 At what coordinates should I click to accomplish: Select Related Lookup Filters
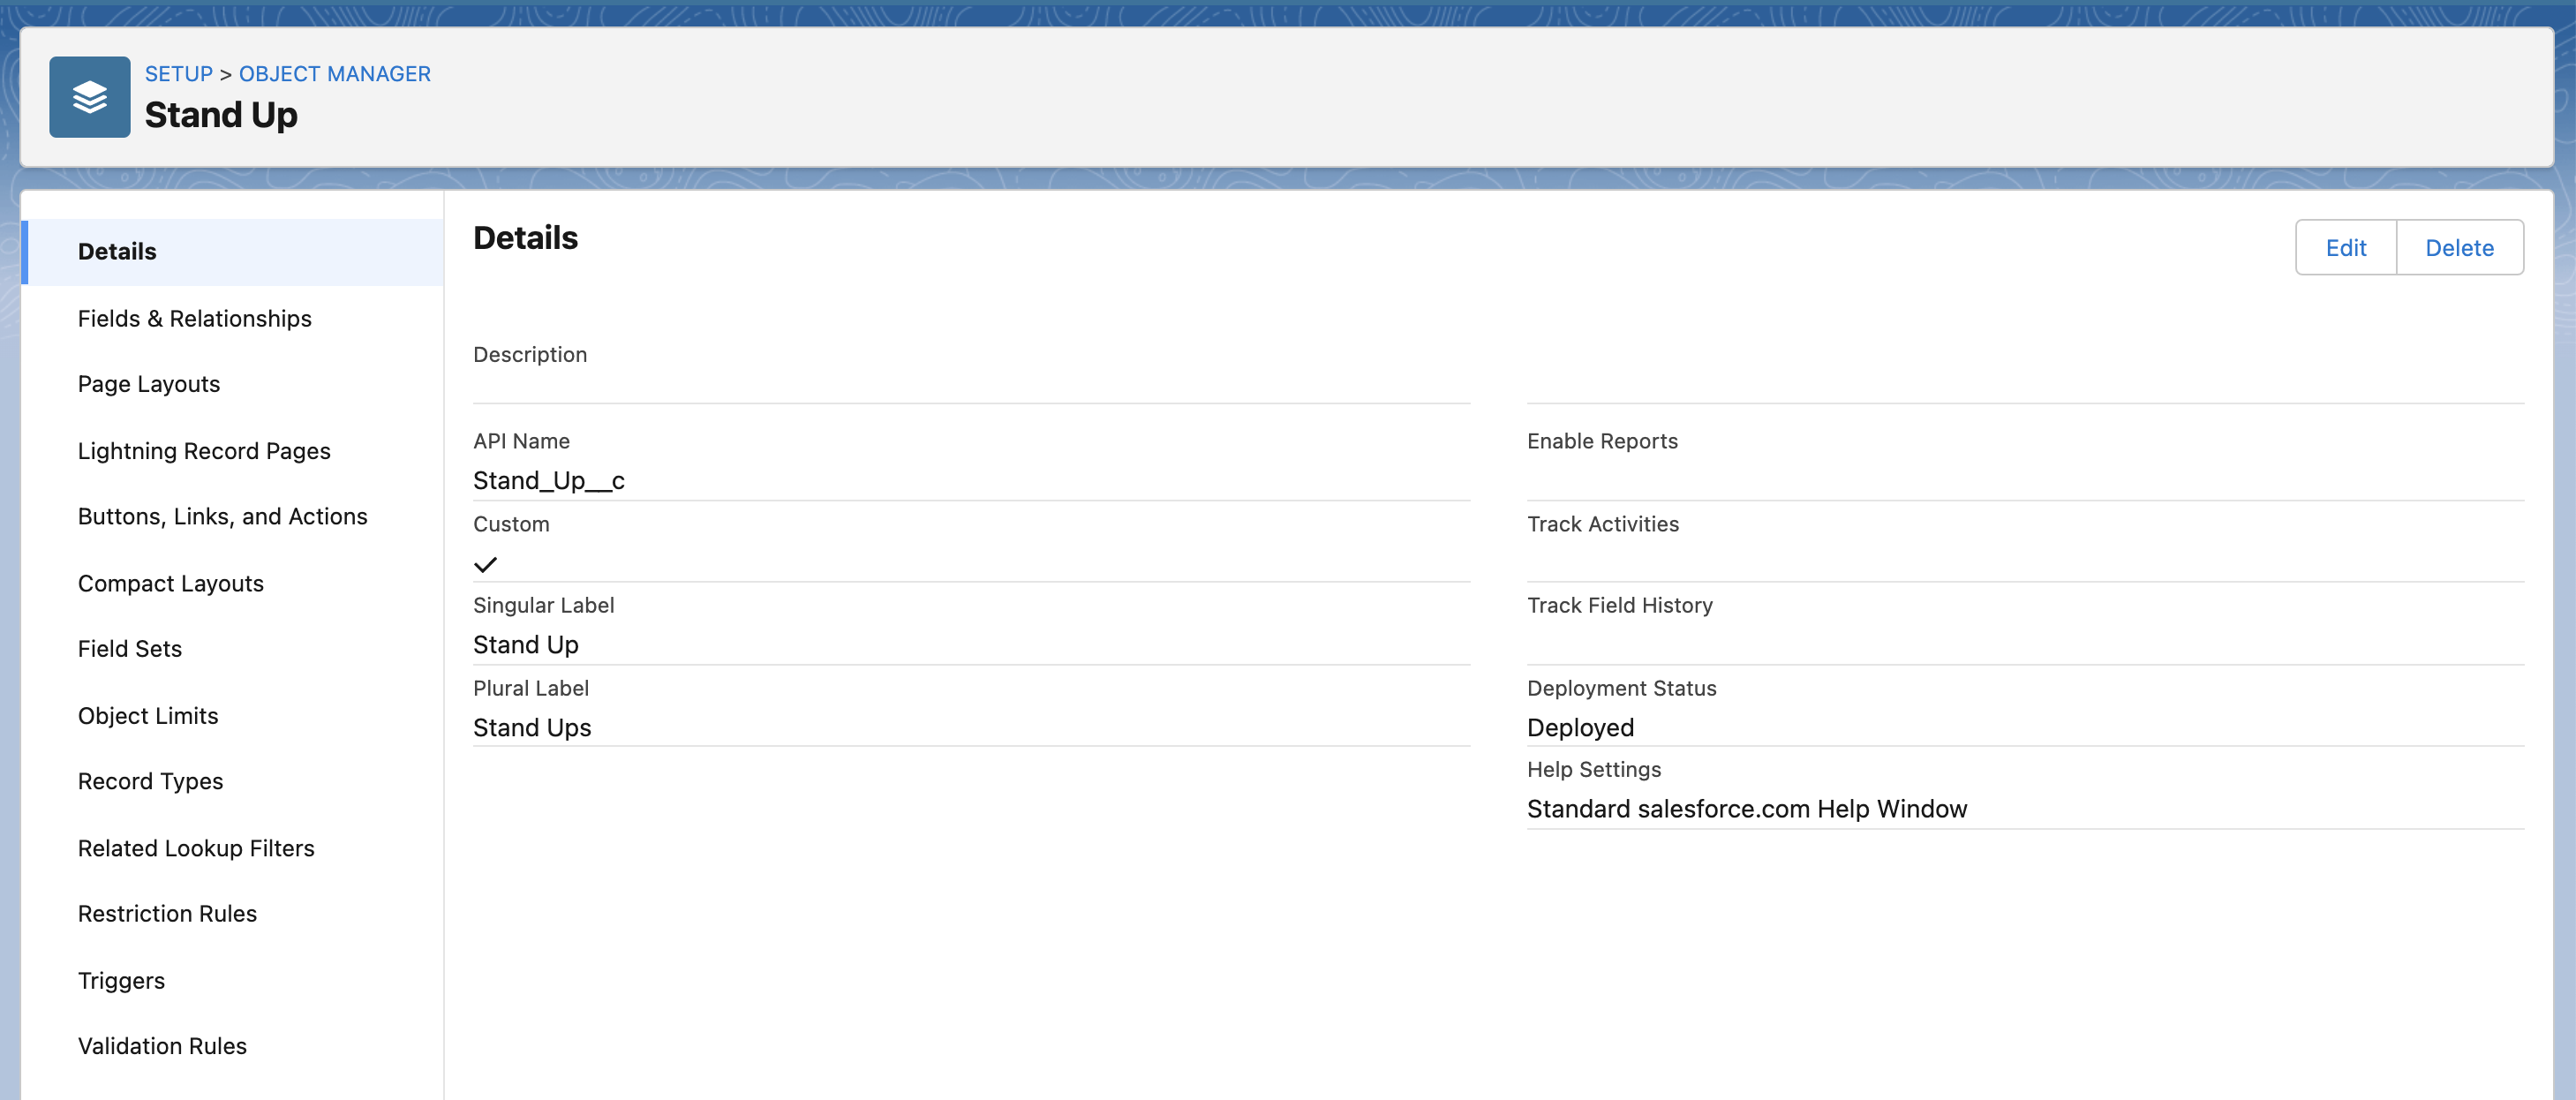click(196, 847)
